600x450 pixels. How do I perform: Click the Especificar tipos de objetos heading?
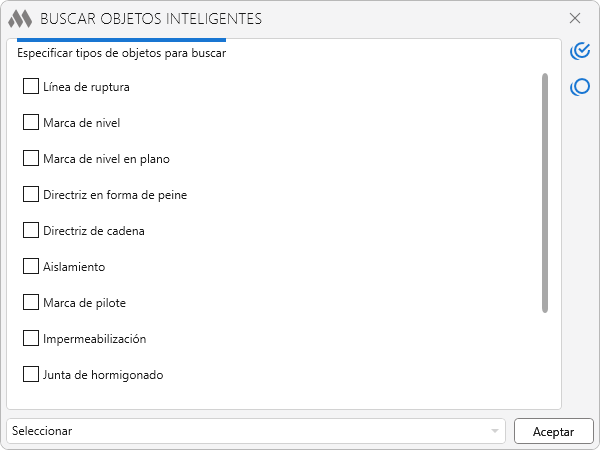[x=121, y=53]
